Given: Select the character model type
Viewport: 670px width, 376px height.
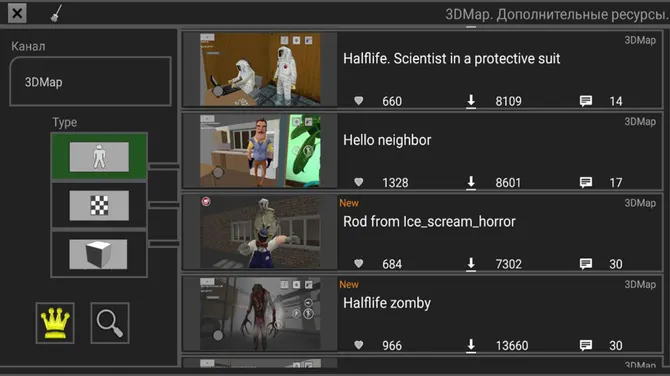Looking at the screenshot, I should 99,156.
